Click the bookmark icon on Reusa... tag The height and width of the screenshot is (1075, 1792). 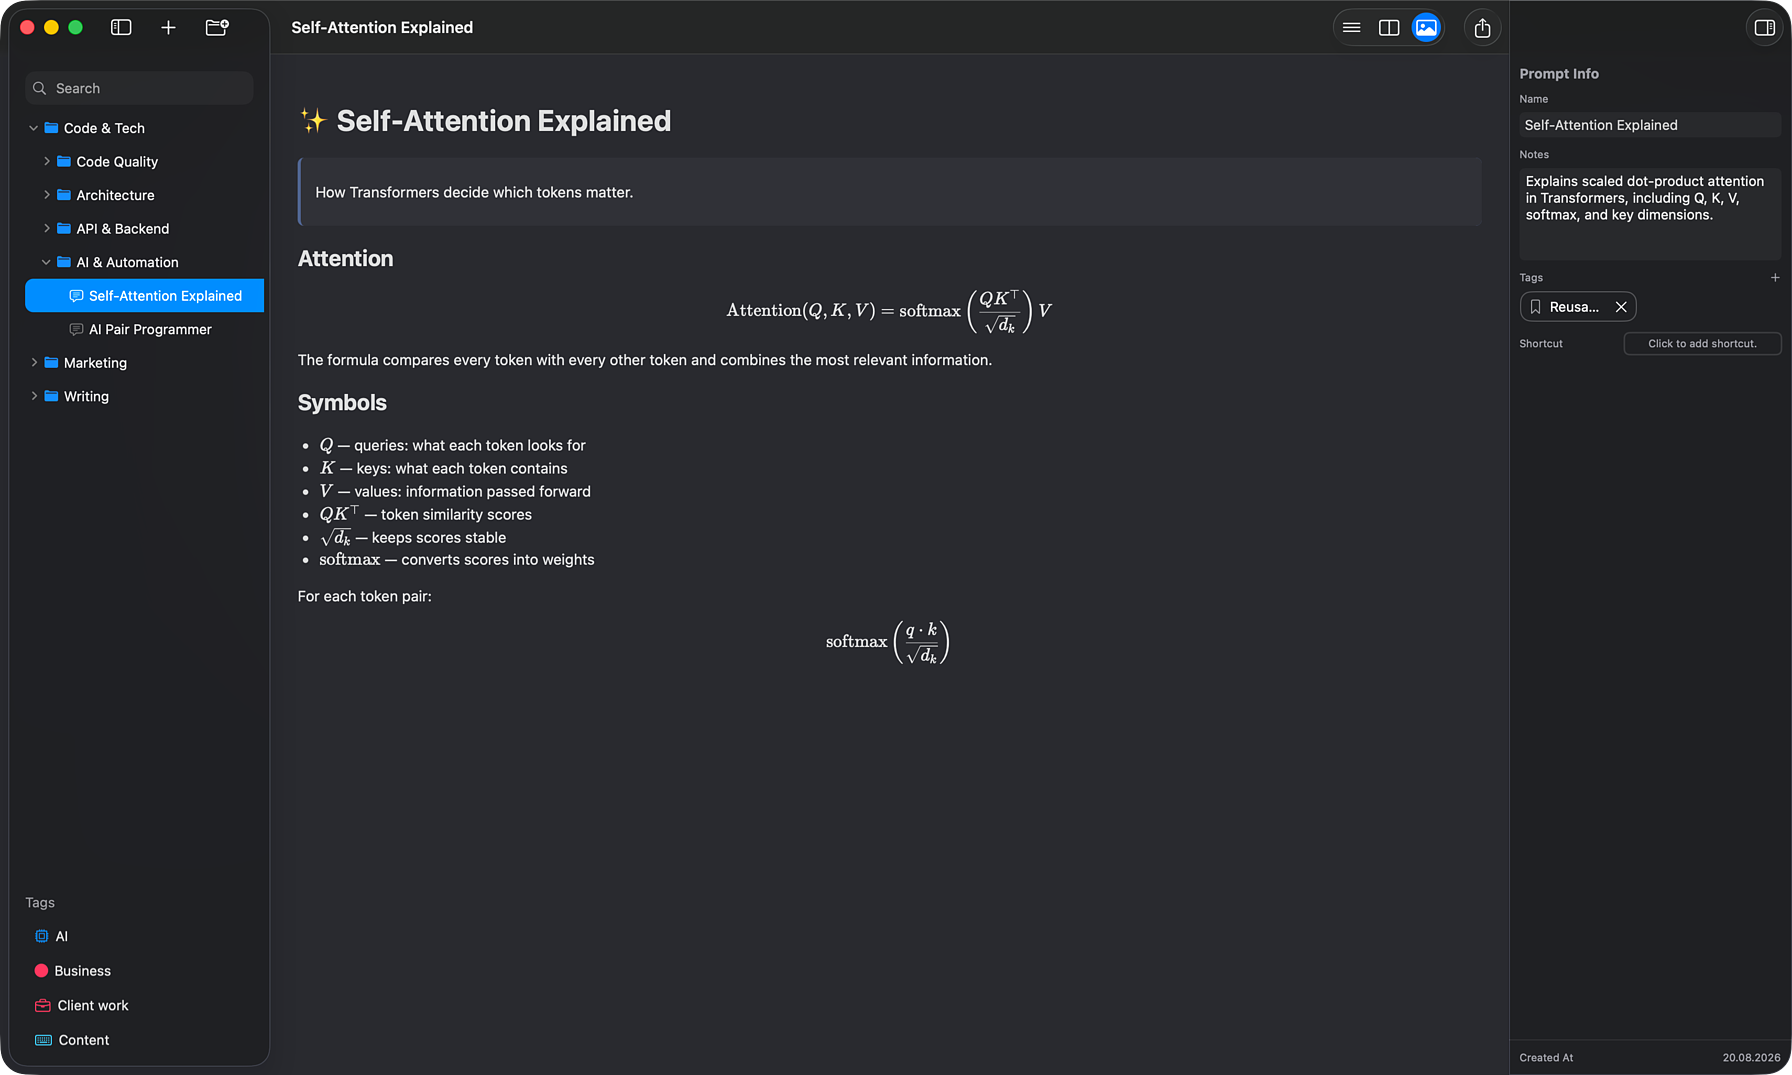[1535, 307]
